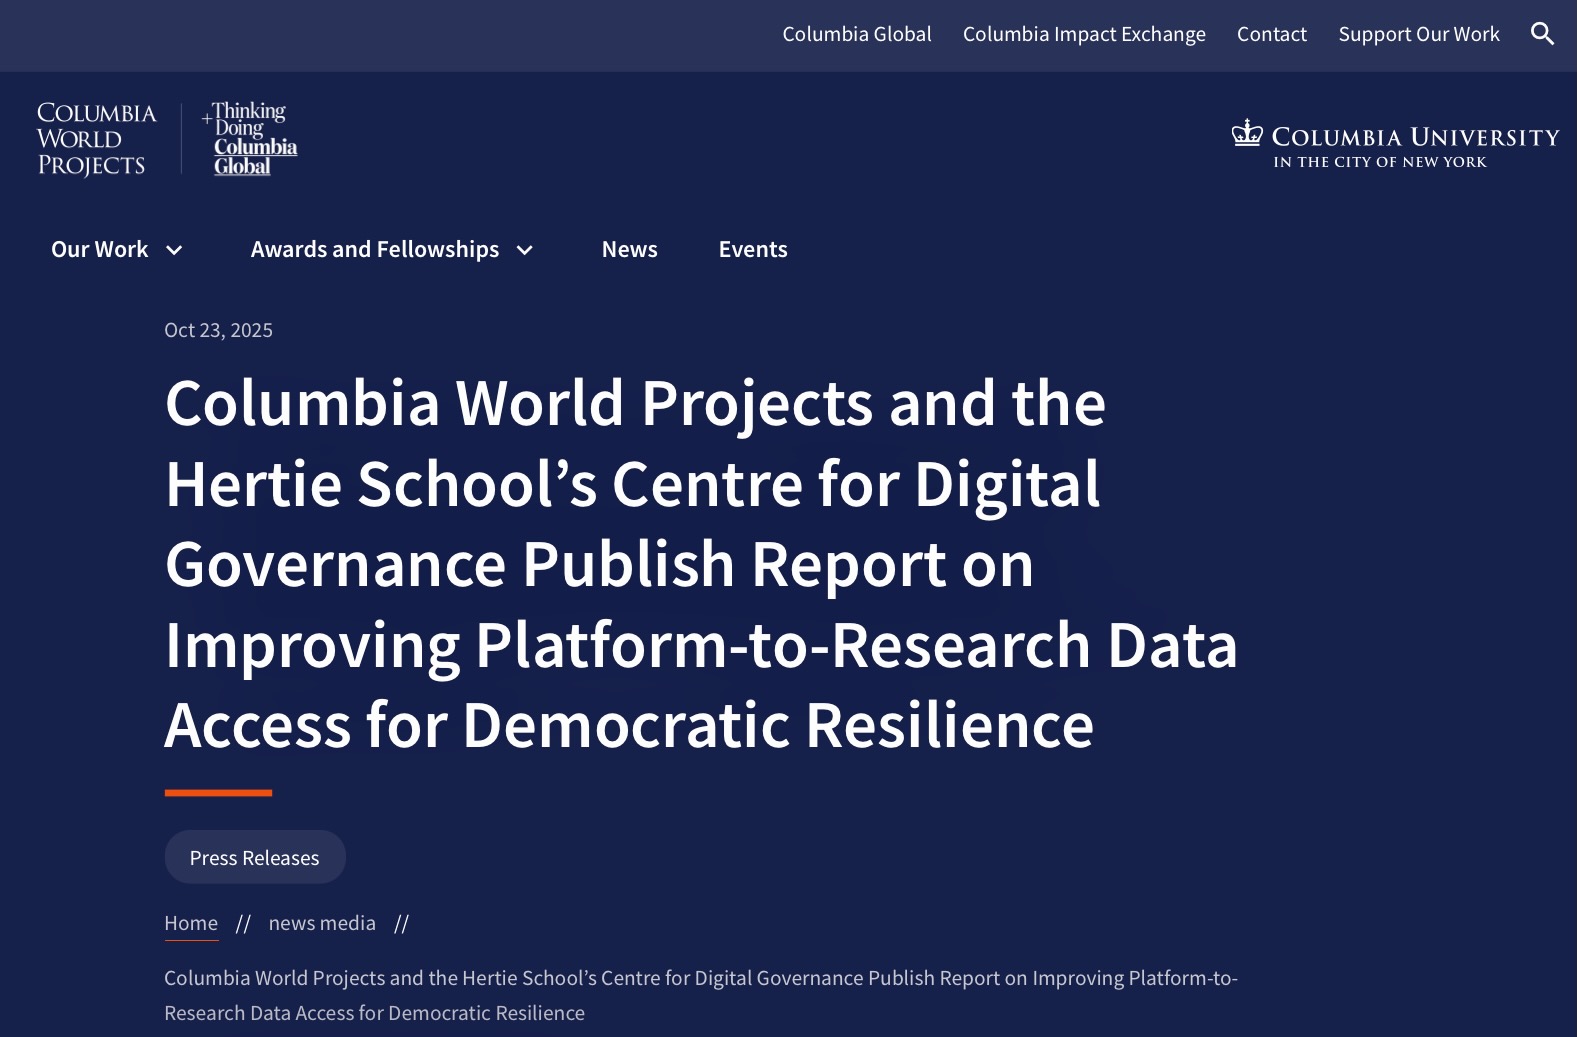Select the Support Our Work link
Screen dimensions: 1577x1037
click(1418, 34)
